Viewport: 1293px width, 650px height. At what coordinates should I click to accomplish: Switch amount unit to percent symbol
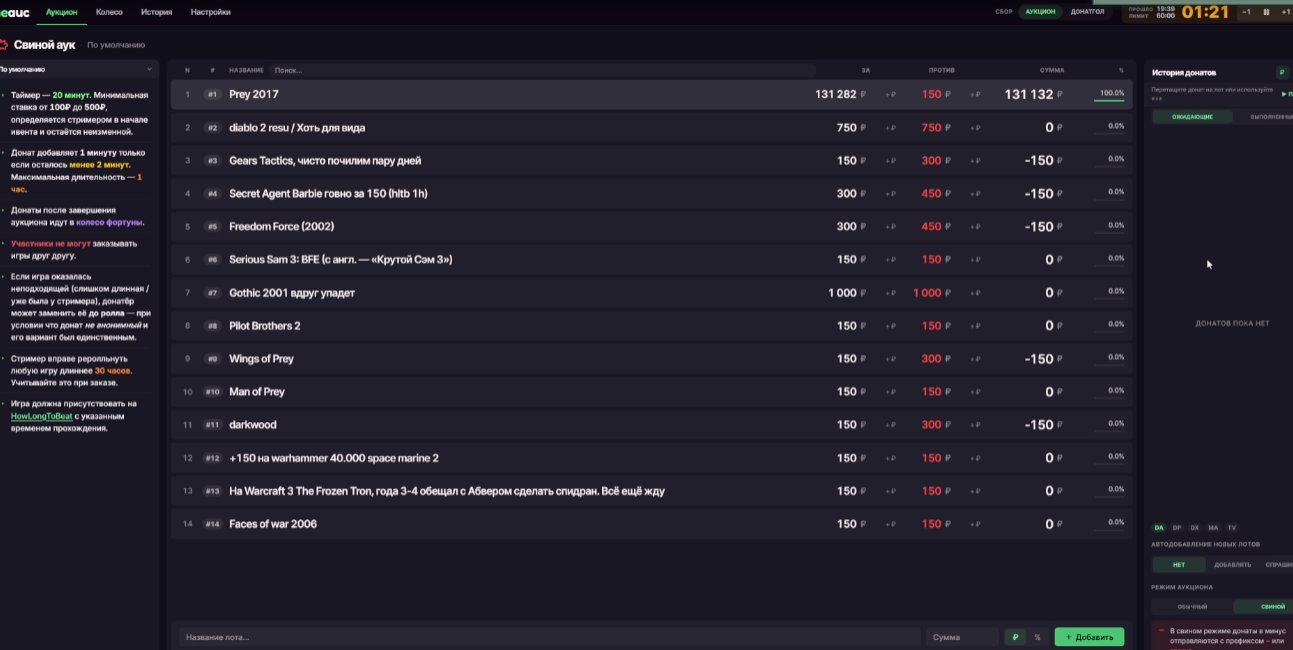pyautogui.click(x=1037, y=637)
